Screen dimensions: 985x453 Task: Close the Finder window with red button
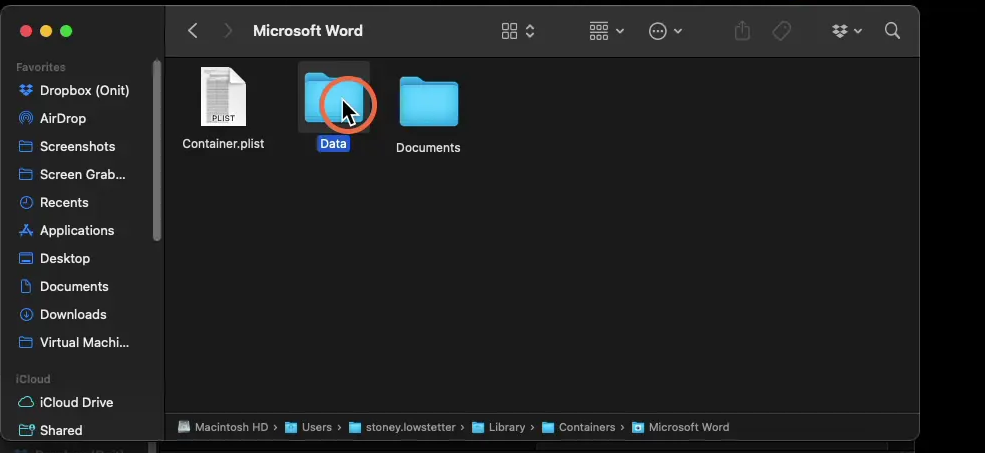pyautogui.click(x=26, y=31)
